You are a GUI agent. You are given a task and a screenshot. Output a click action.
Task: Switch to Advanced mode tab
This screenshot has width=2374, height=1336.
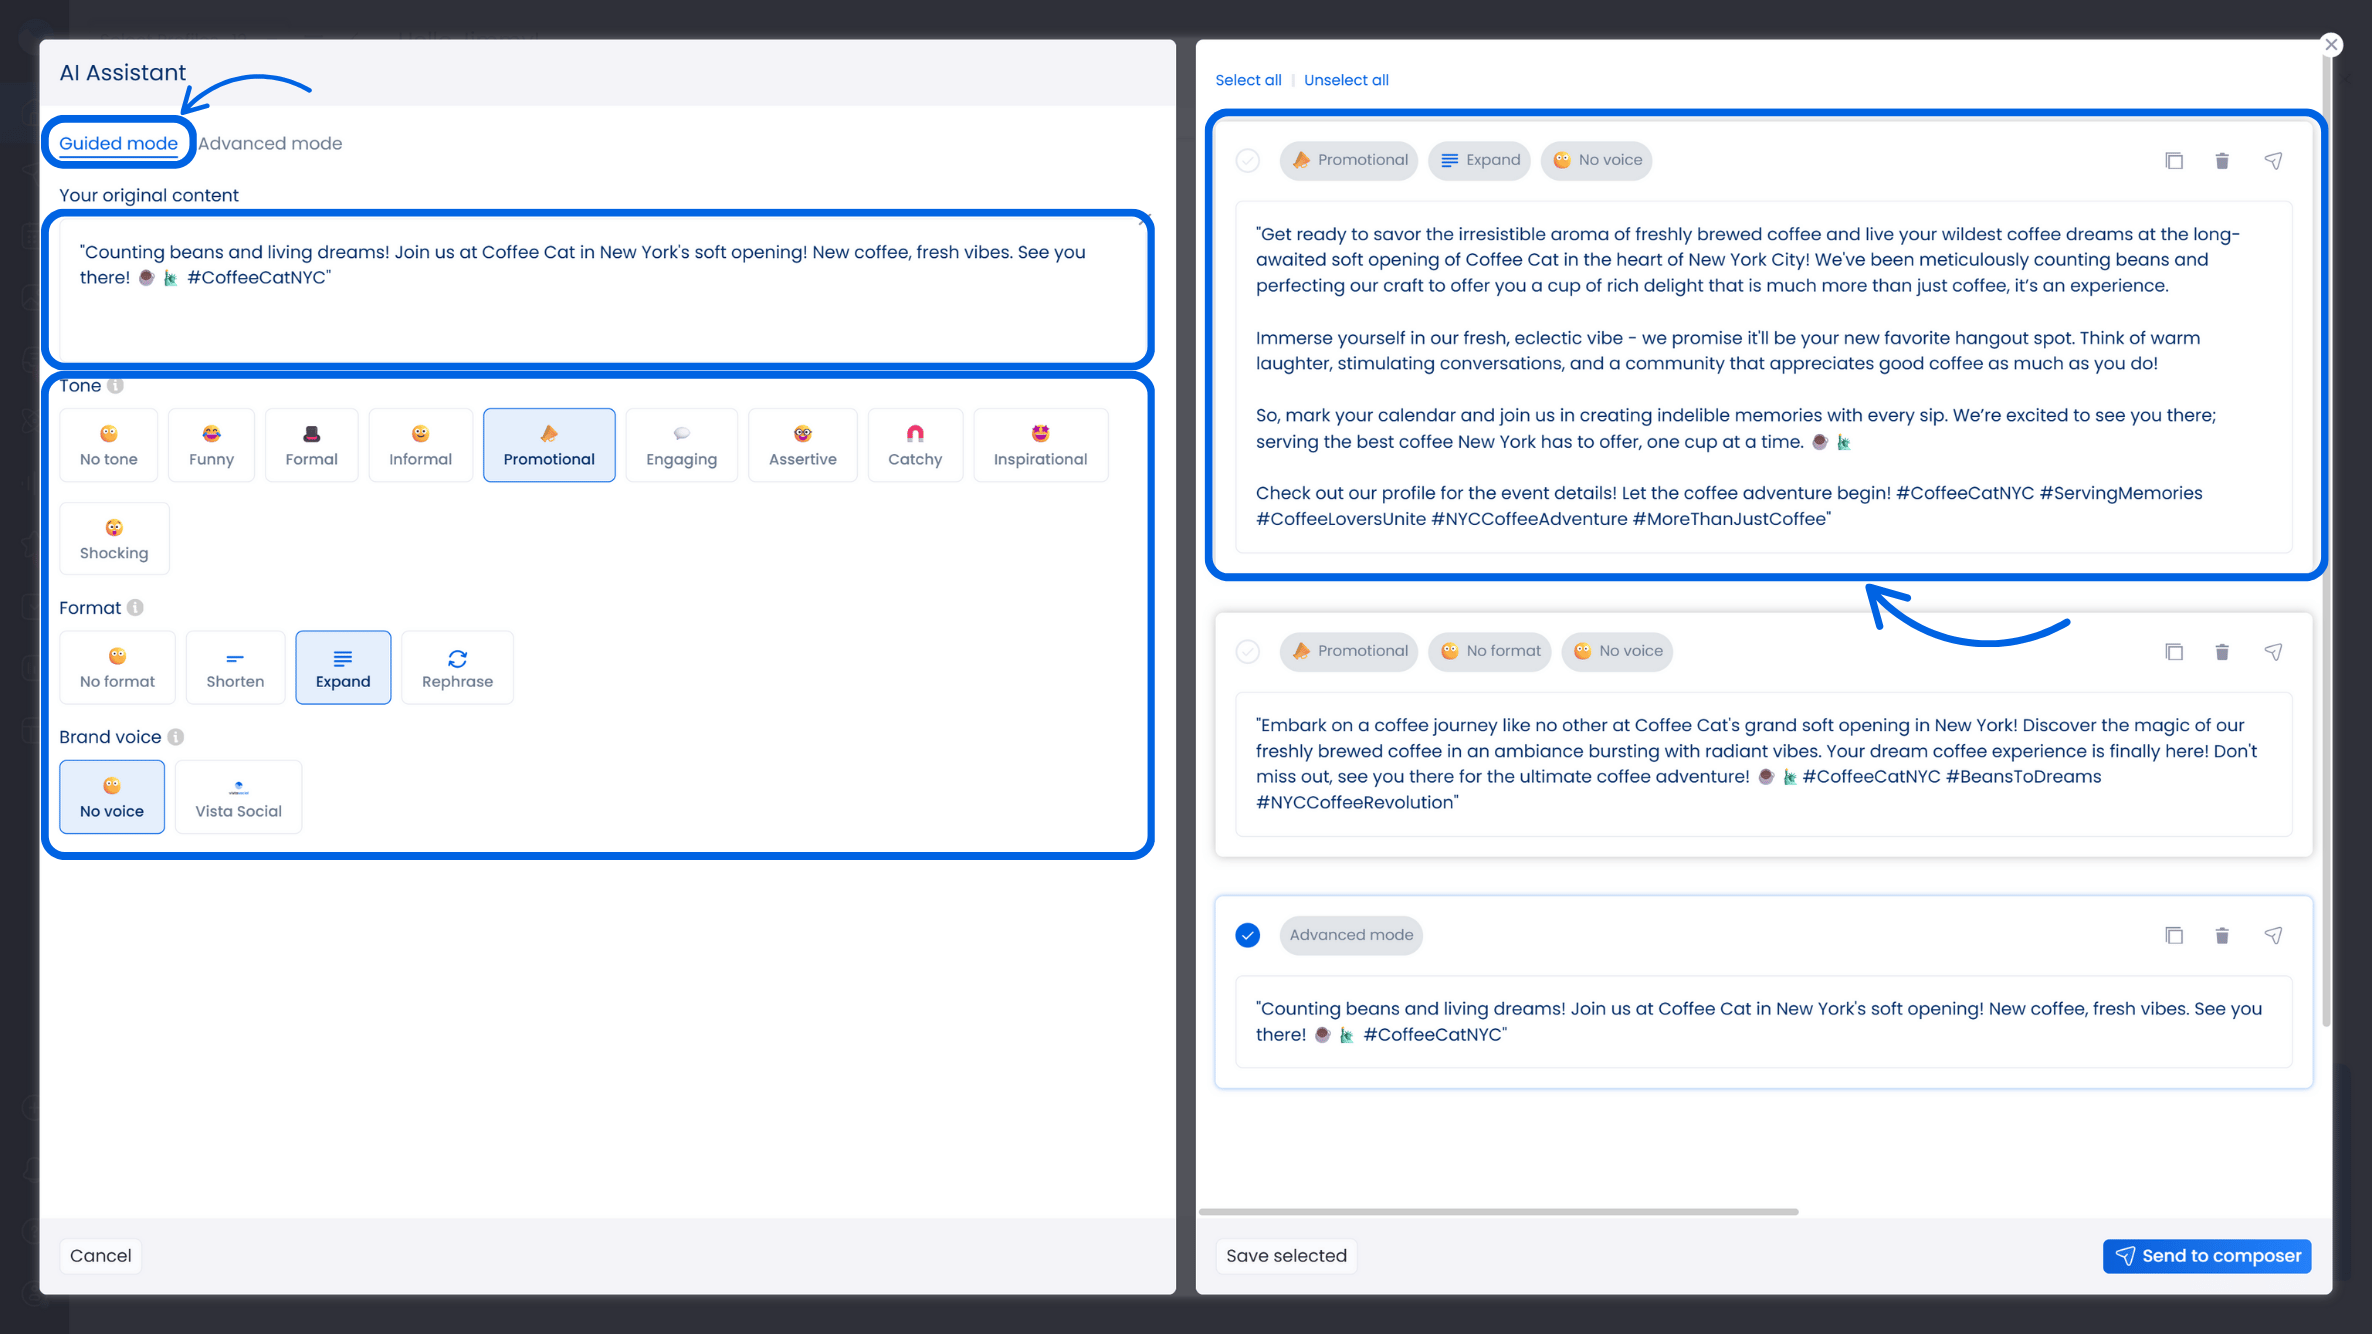pyautogui.click(x=270, y=144)
